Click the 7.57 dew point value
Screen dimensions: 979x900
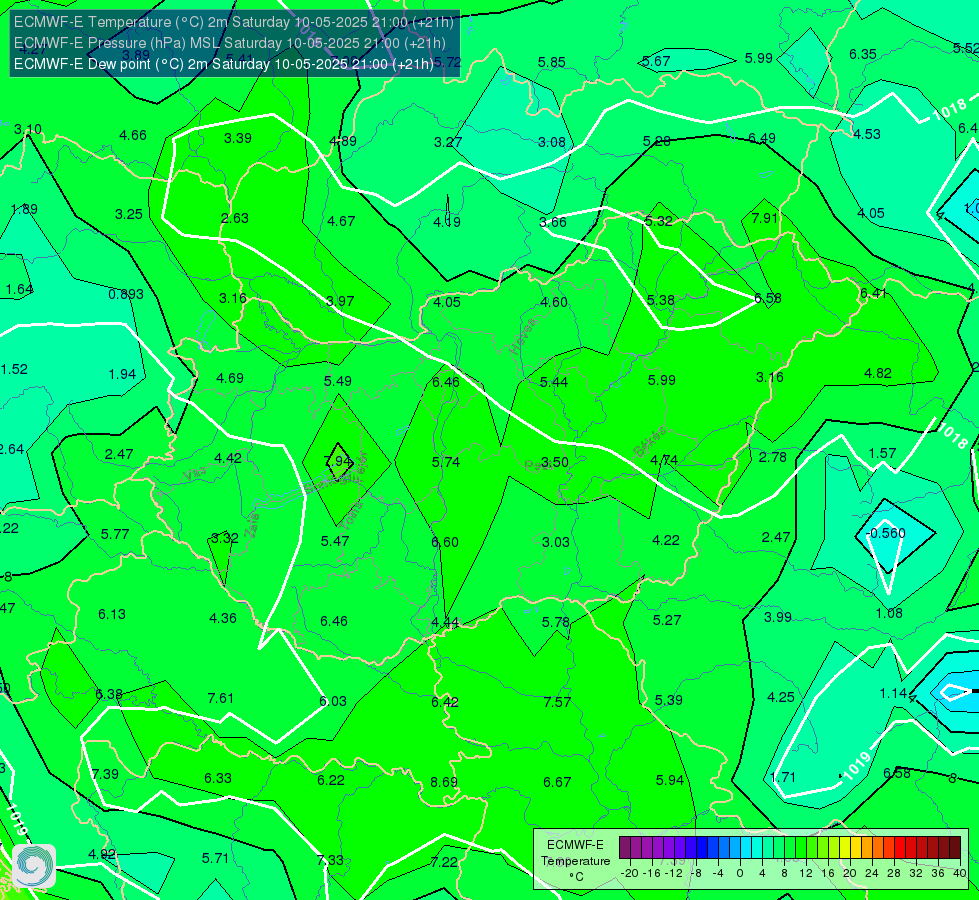(x=557, y=703)
